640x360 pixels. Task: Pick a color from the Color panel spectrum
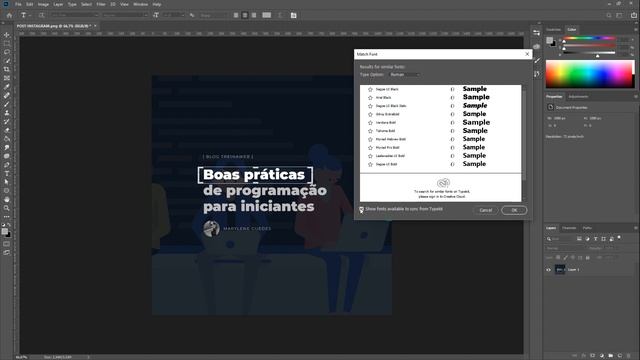pos(590,74)
